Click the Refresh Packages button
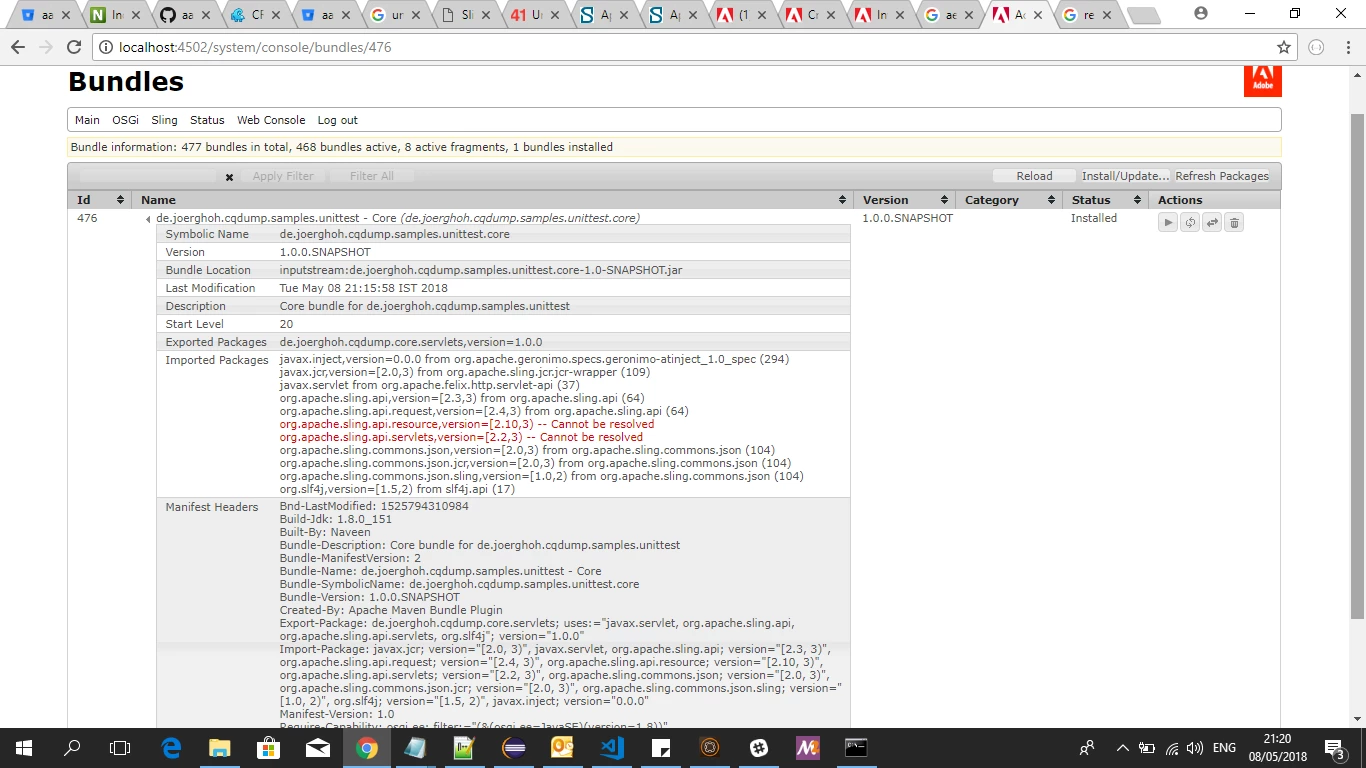The width and height of the screenshot is (1366, 768). pos(1222,176)
